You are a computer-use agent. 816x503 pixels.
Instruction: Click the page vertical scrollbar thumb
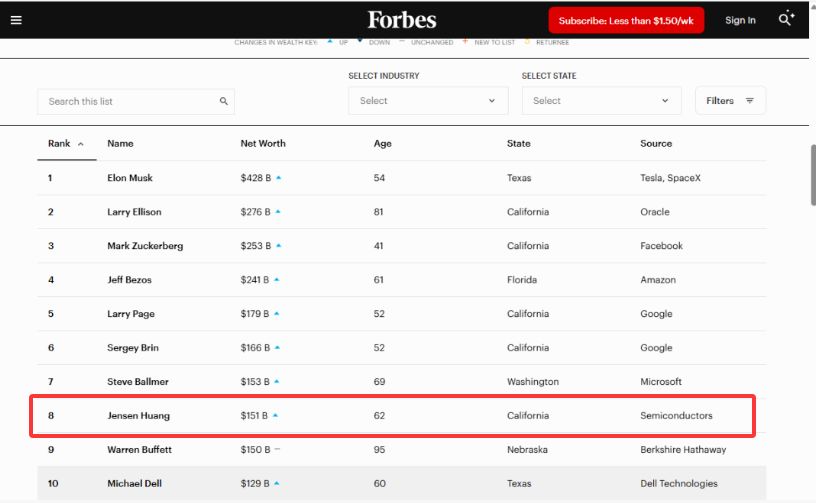click(811, 175)
